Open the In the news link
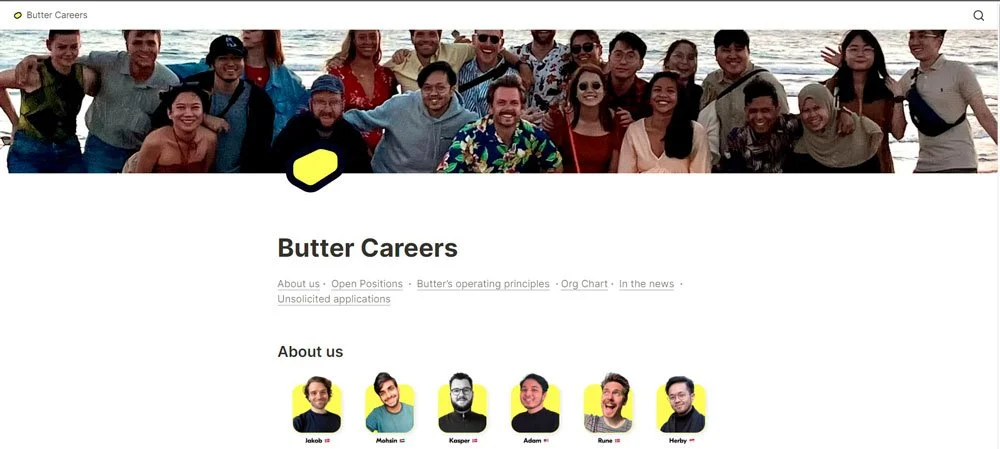 tap(647, 284)
